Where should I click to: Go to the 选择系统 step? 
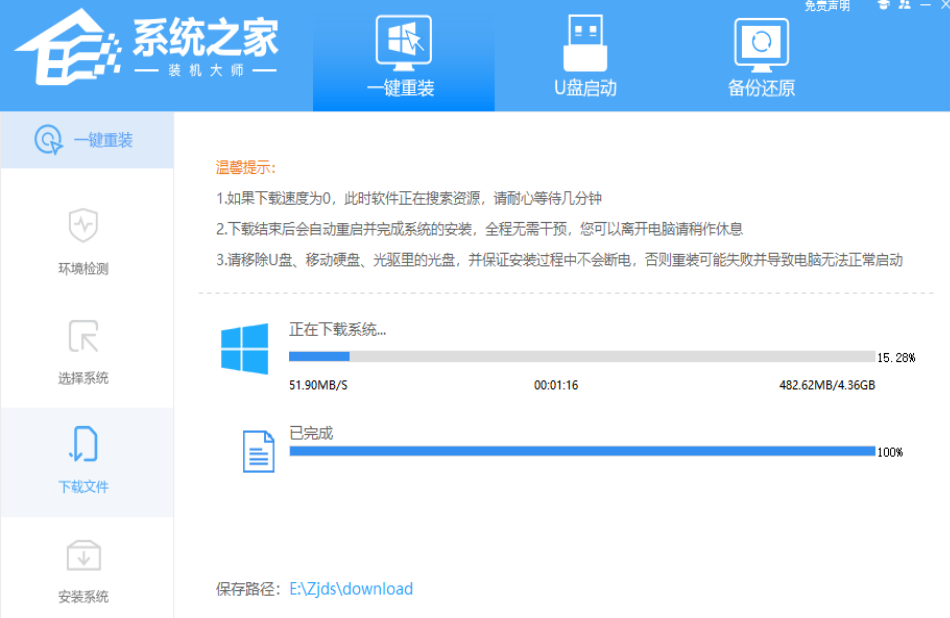click(83, 353)
